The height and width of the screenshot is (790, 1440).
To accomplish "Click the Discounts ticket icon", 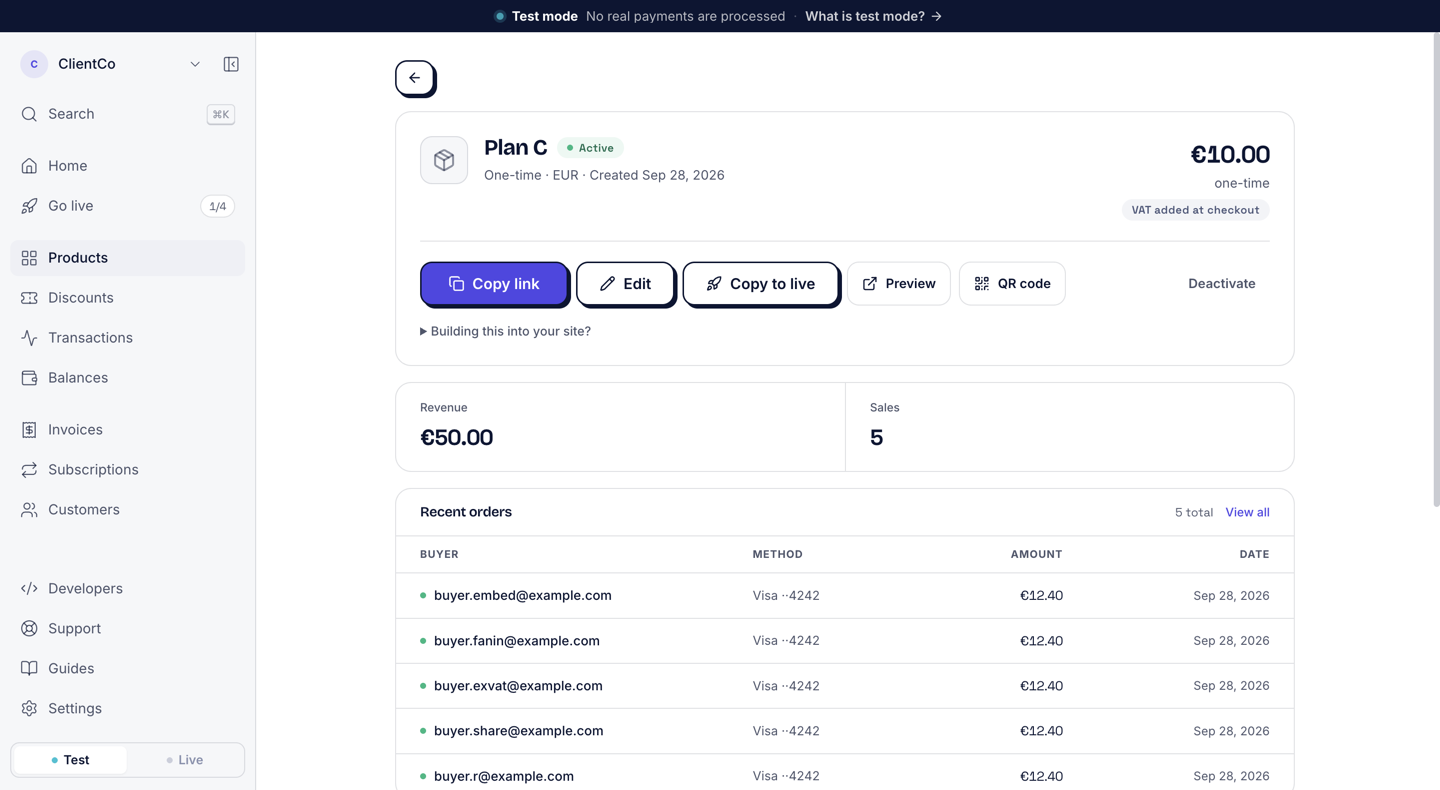I will [x=29, y=298].
